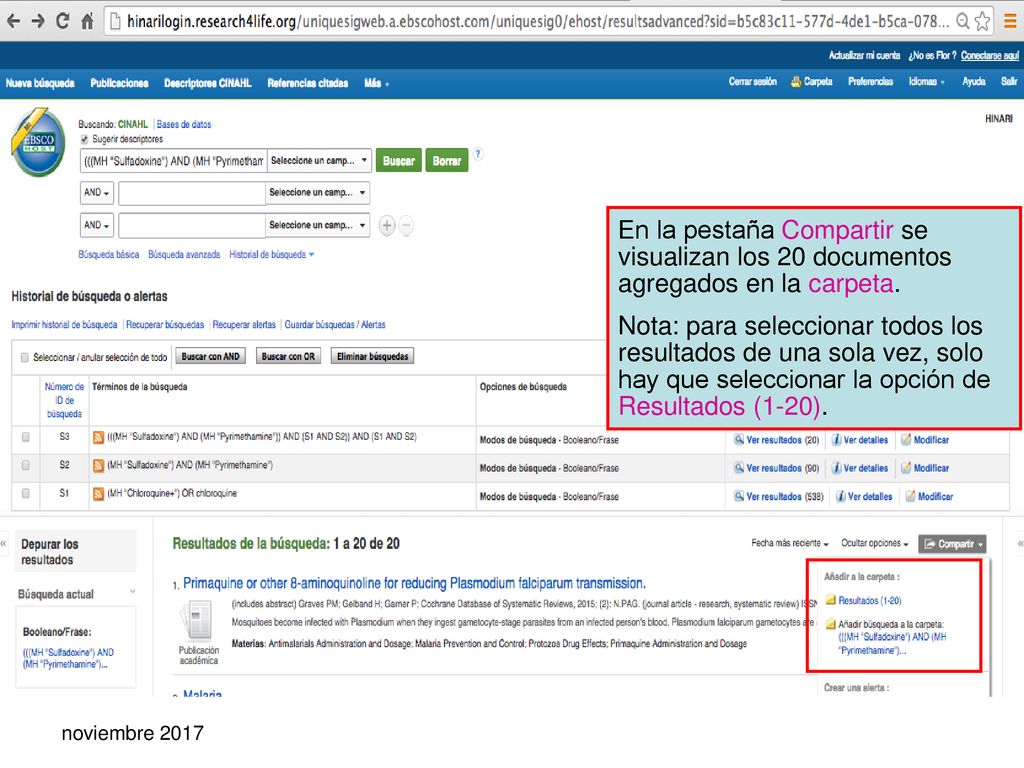View details of search S3
This screenshot has width=1024, height=768.
click(x=859, y=440)
